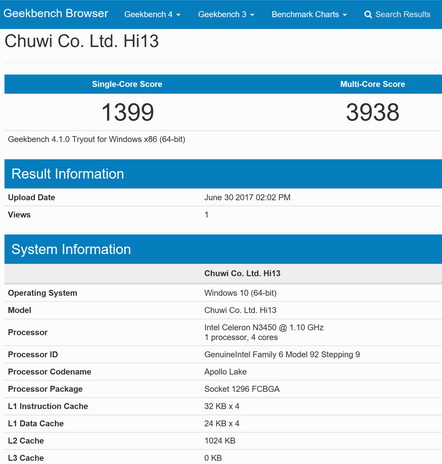Select the 1 processor, 4 cores text

pyautogui.click(x=241, y=337)
